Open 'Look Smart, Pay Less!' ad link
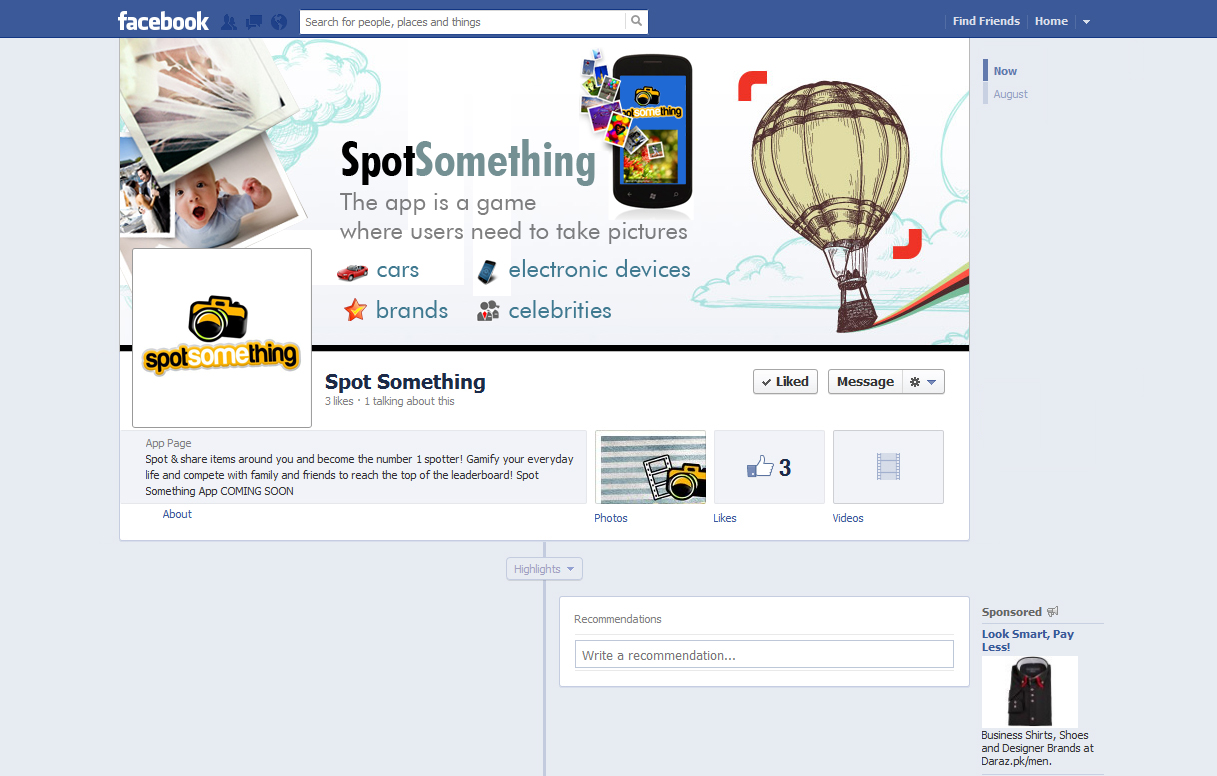Screen dimensions: 1217x776 (1028, 640)
